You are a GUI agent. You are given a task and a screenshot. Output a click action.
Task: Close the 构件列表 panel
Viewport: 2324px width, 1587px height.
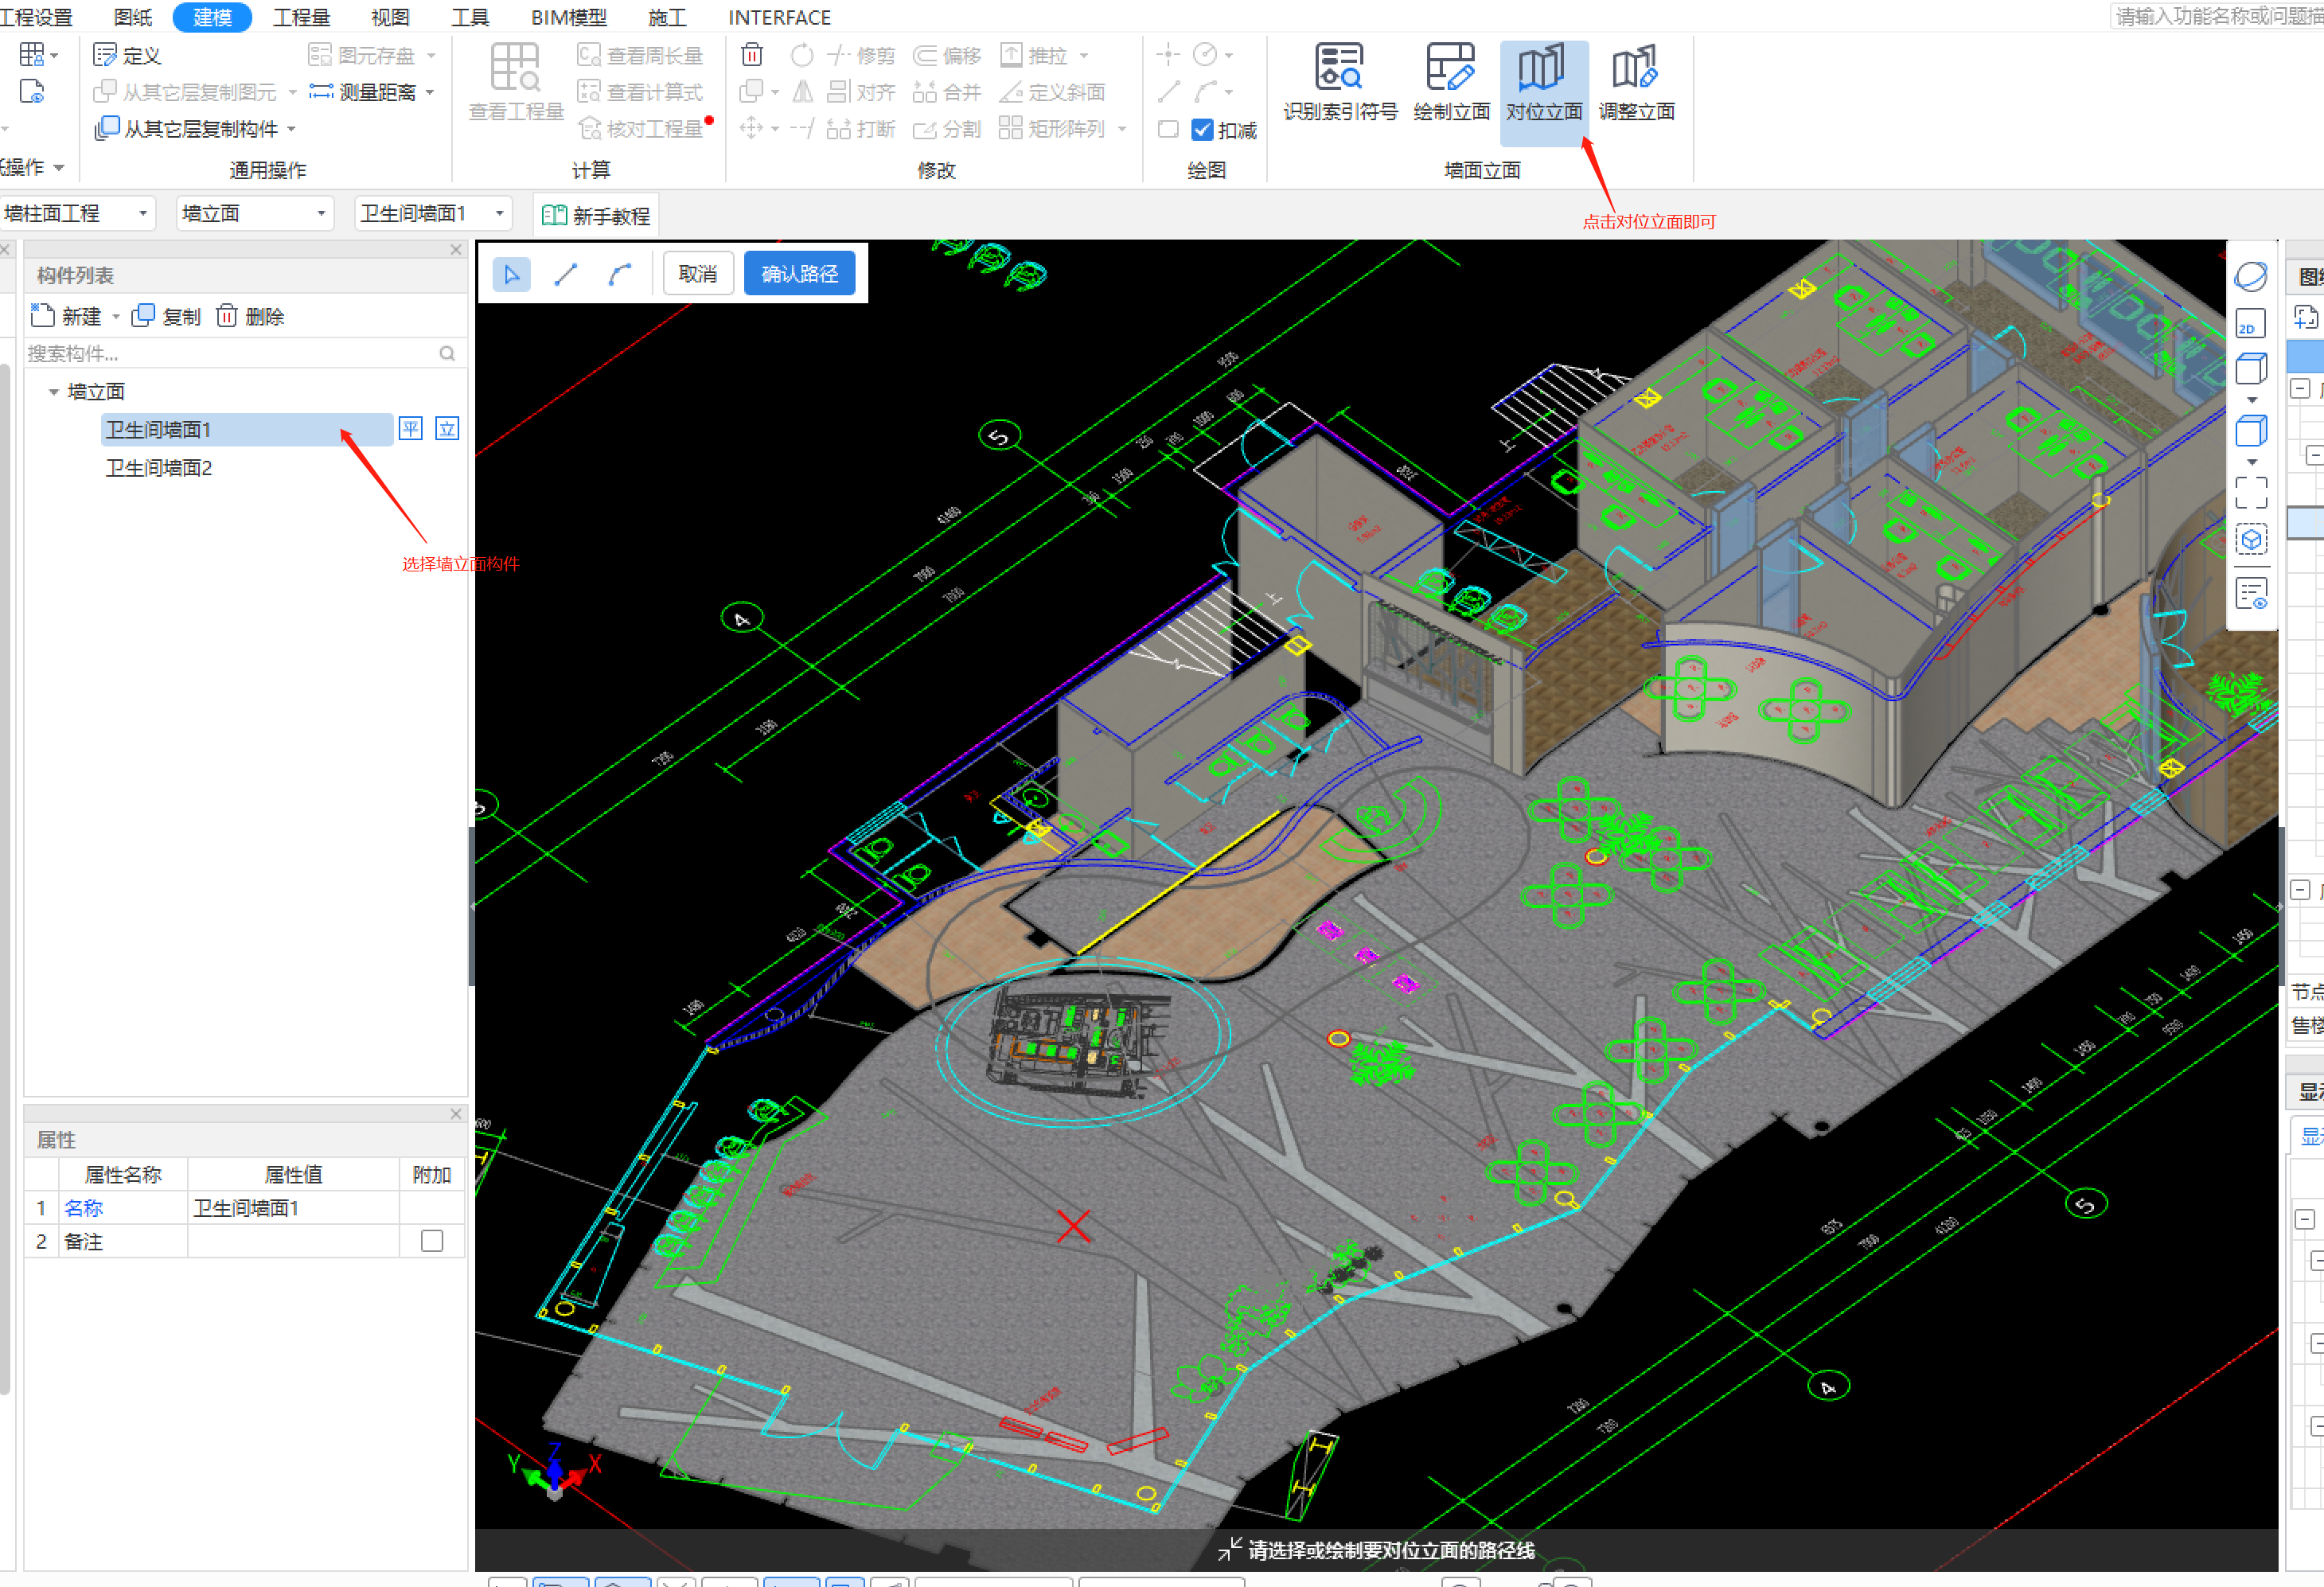point(456,250)
